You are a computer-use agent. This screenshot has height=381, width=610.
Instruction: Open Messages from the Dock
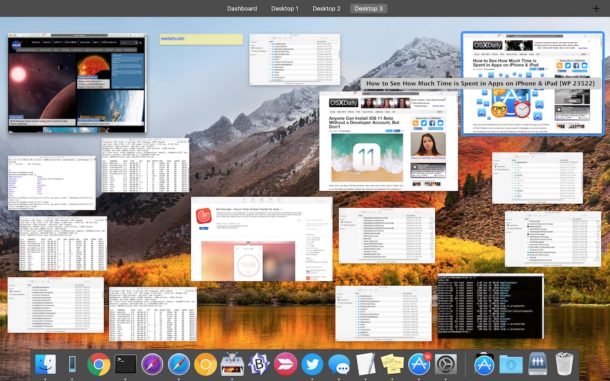[339, 364]
